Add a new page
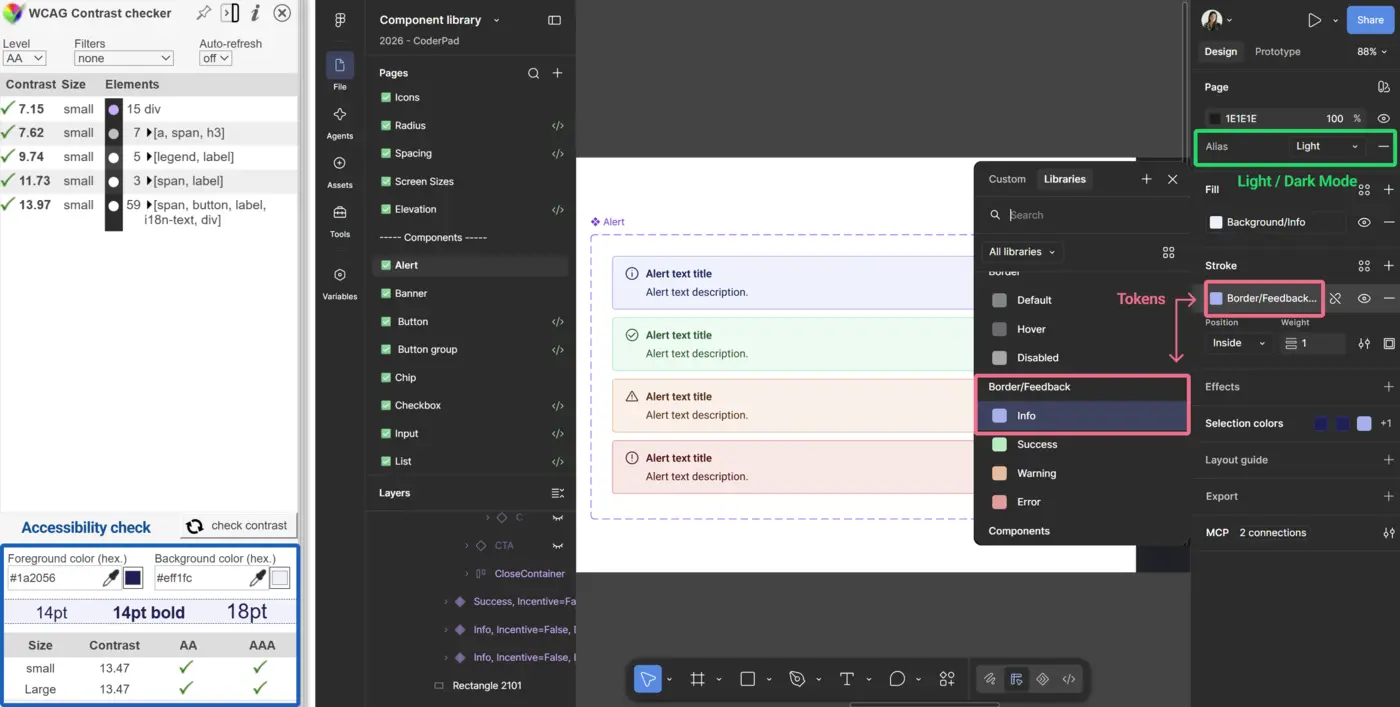1400x707 pixels. click(x=558, y=73)
